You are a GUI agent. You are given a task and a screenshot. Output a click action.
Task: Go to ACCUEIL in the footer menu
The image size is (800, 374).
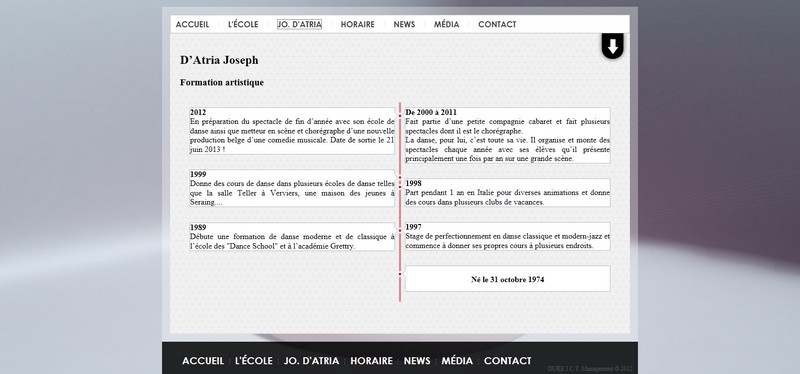click(203, 361)
